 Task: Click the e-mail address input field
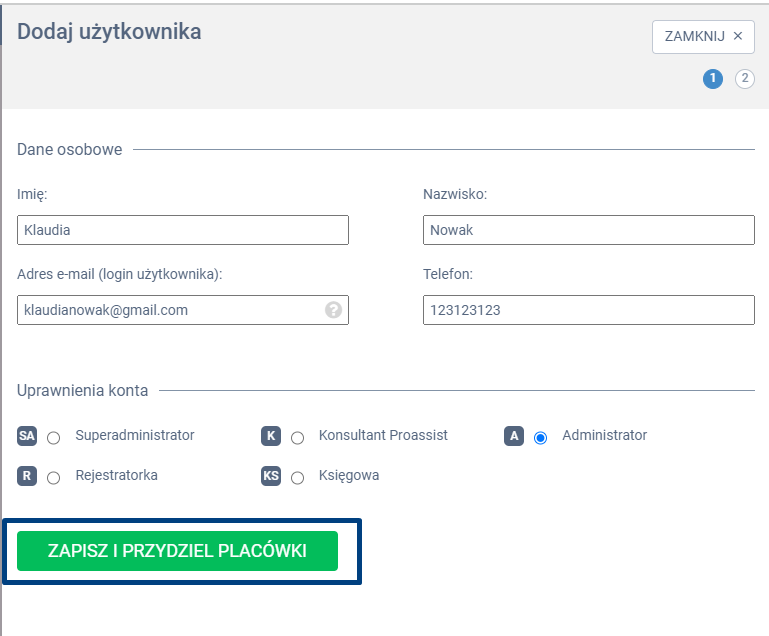pos(170,310)
